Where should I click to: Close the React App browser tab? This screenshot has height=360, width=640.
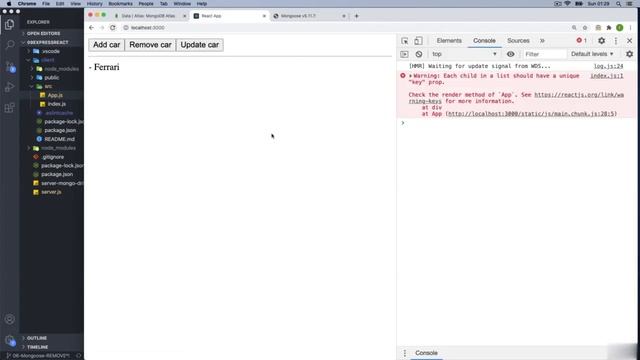click(x=264, y=16)
